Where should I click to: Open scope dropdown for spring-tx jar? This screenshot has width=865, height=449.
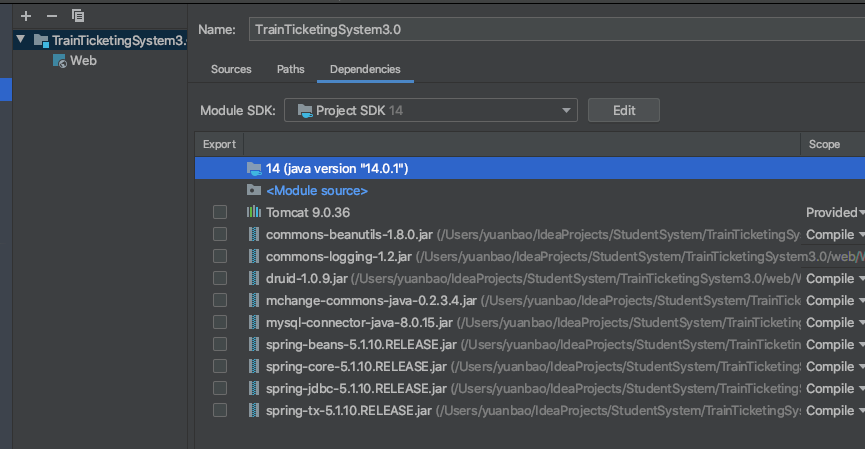(x=835, y=411)
